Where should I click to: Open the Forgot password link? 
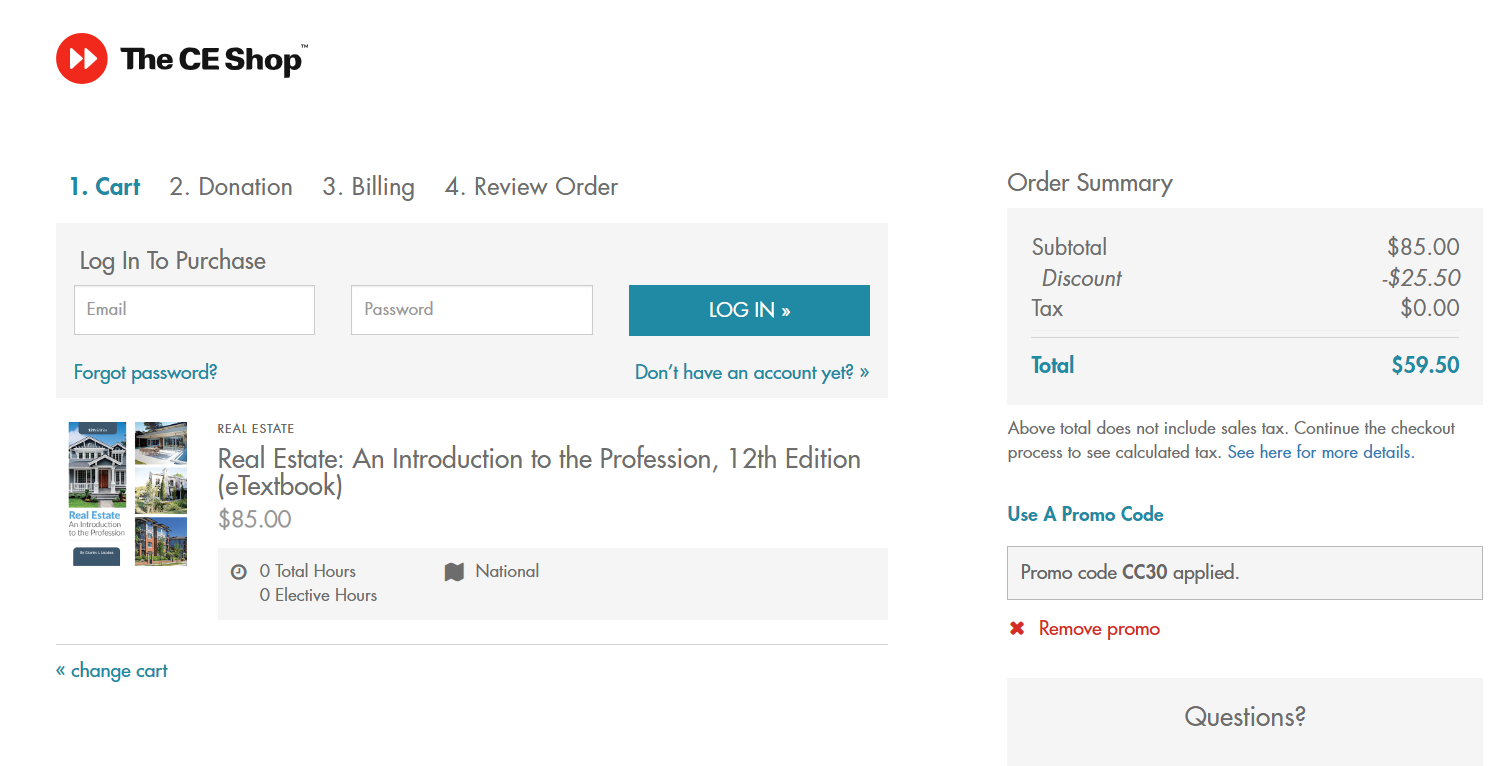[145, 371]
